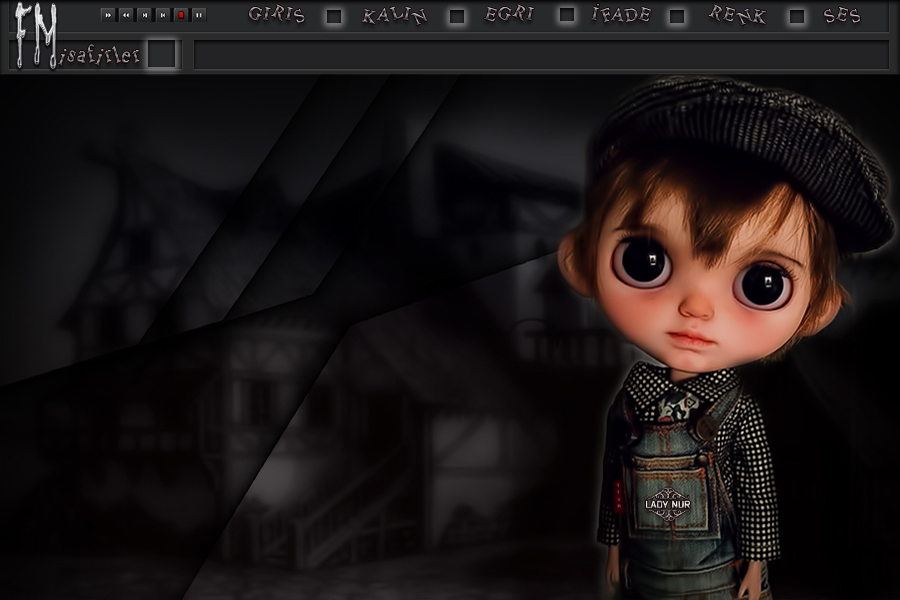Tick the checkbox between GIRIS and KALIN
The height and width of the screenshot is (600, 900).
click(334, 16)
